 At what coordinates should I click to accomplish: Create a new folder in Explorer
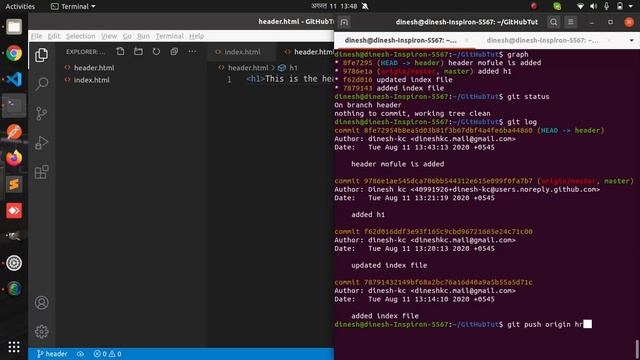click(138, 51)
